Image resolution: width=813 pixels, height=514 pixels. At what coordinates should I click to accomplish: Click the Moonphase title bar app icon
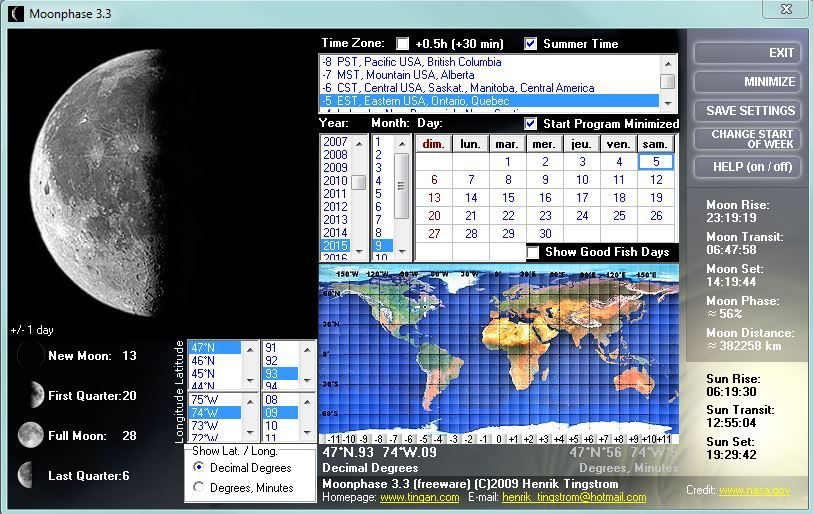tap(15, 14)
